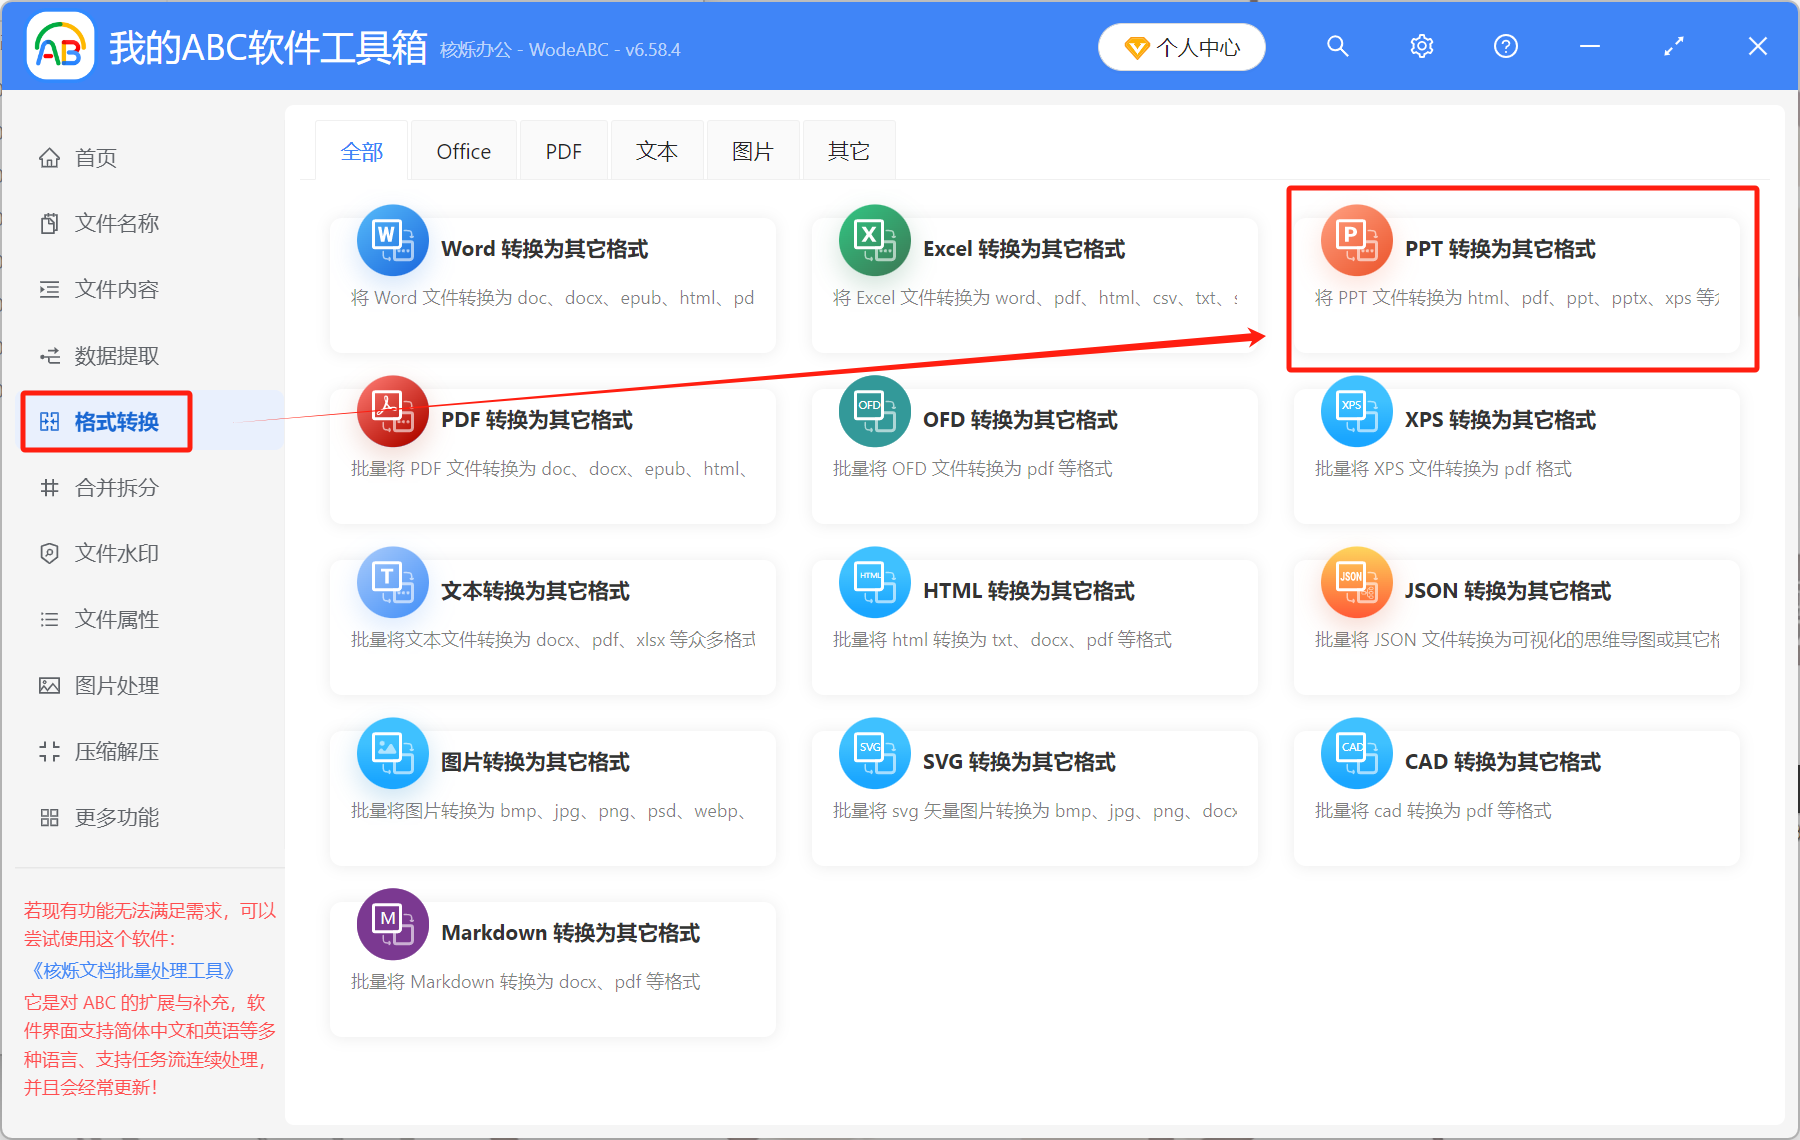Select 合并拆分 in the sidebar
The height and width of the screenshot is (1140, 1800).
click(x=115, y=488)
